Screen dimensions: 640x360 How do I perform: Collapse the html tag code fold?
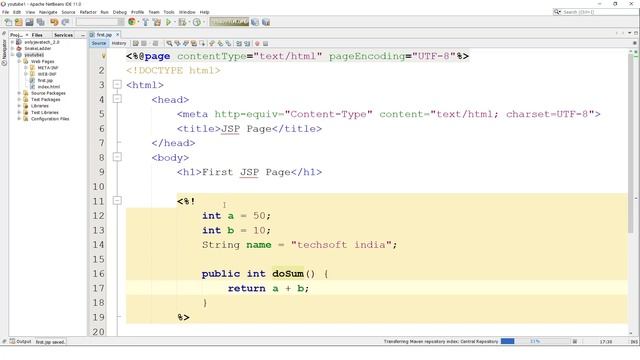click(x=117, y=84)
